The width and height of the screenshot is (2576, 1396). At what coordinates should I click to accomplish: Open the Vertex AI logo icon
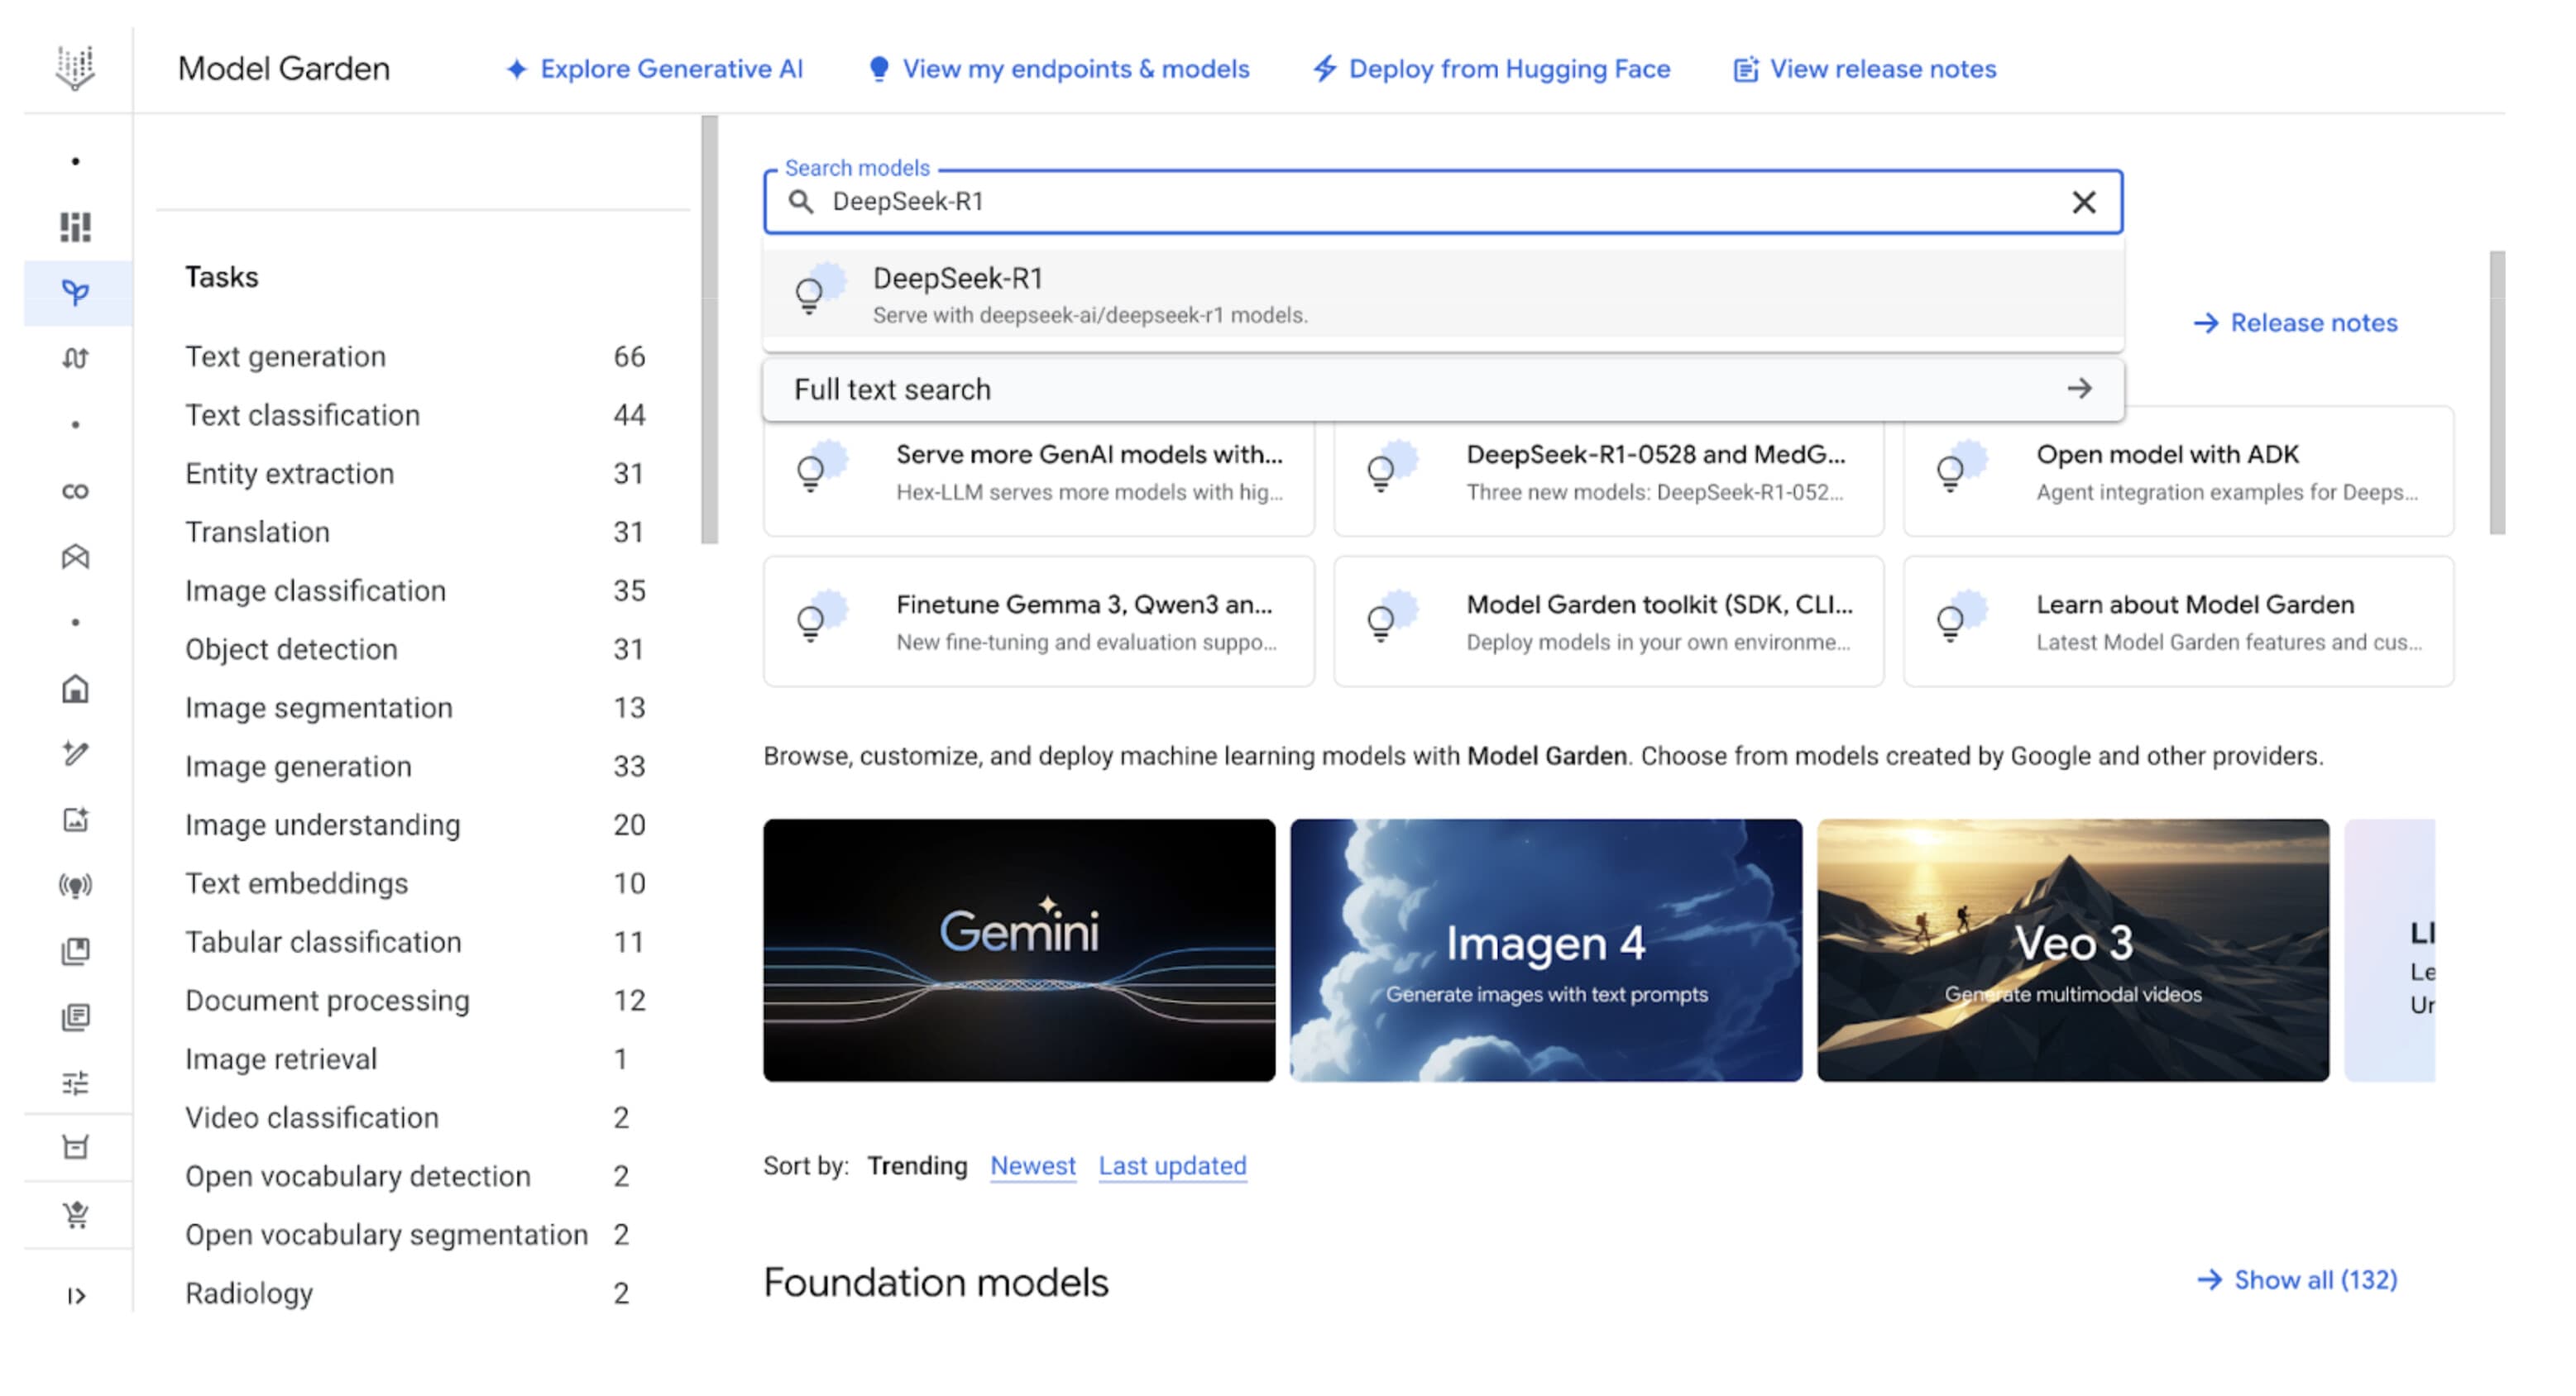75,68
